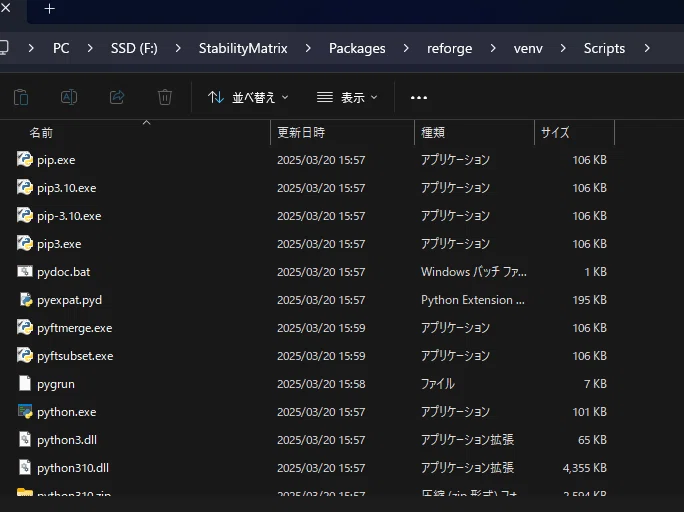The image size is (684, 512).
Task: Expand chevron after Packages
Action: (x=406, y=48)
